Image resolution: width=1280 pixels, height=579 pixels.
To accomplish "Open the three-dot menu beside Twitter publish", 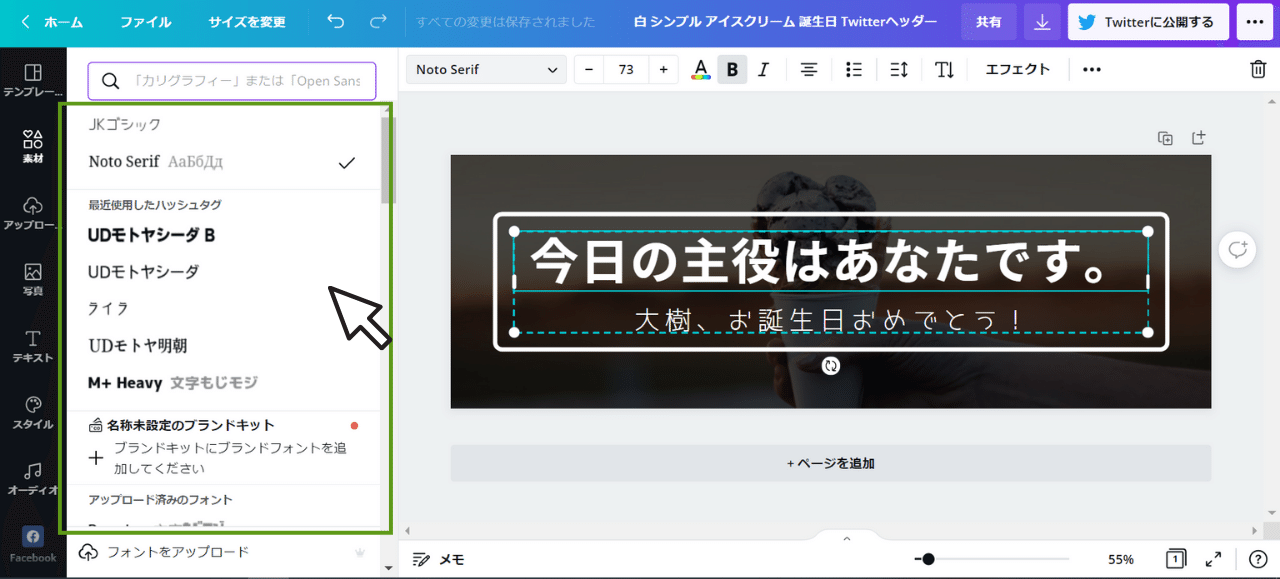I will pyautogui.click(x=1255, y=22).
